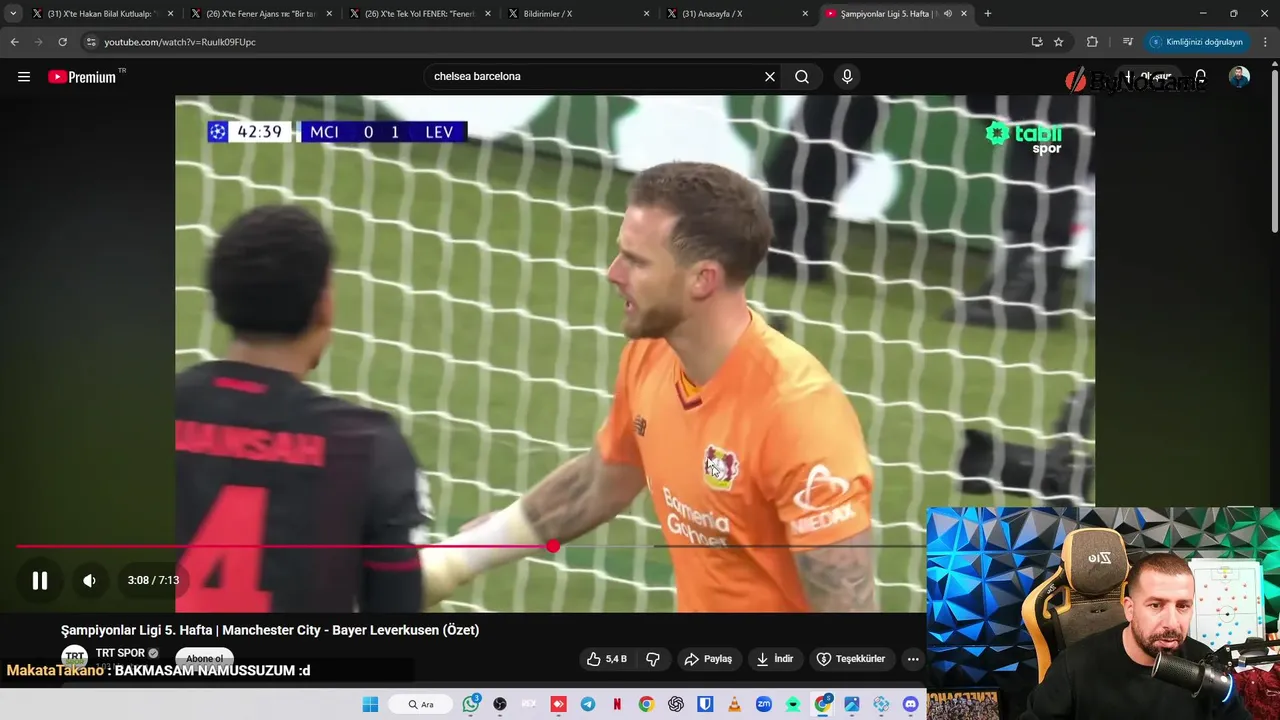Dislike the video
The height and width of the screenshot is (720, 1280).
pos(653,659)
